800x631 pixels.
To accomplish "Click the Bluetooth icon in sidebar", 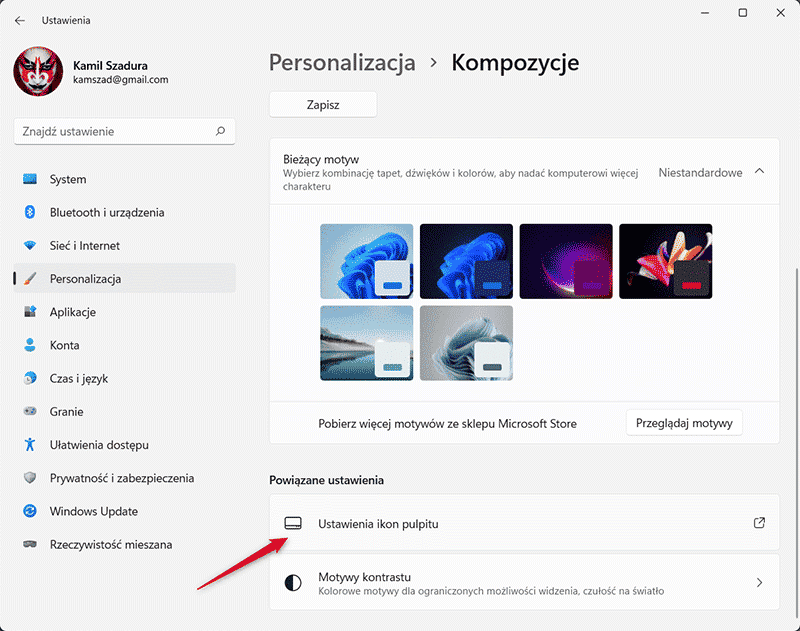I will tap(30, 212).
